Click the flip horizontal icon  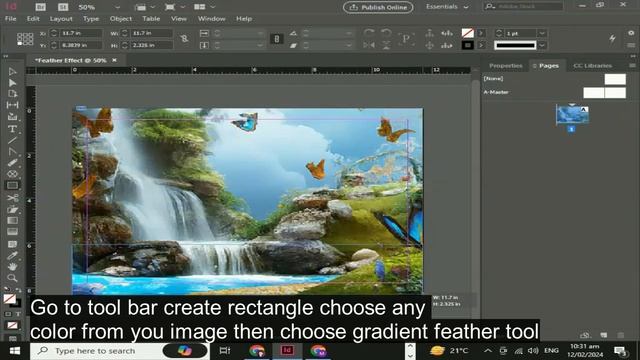[369, 45]
